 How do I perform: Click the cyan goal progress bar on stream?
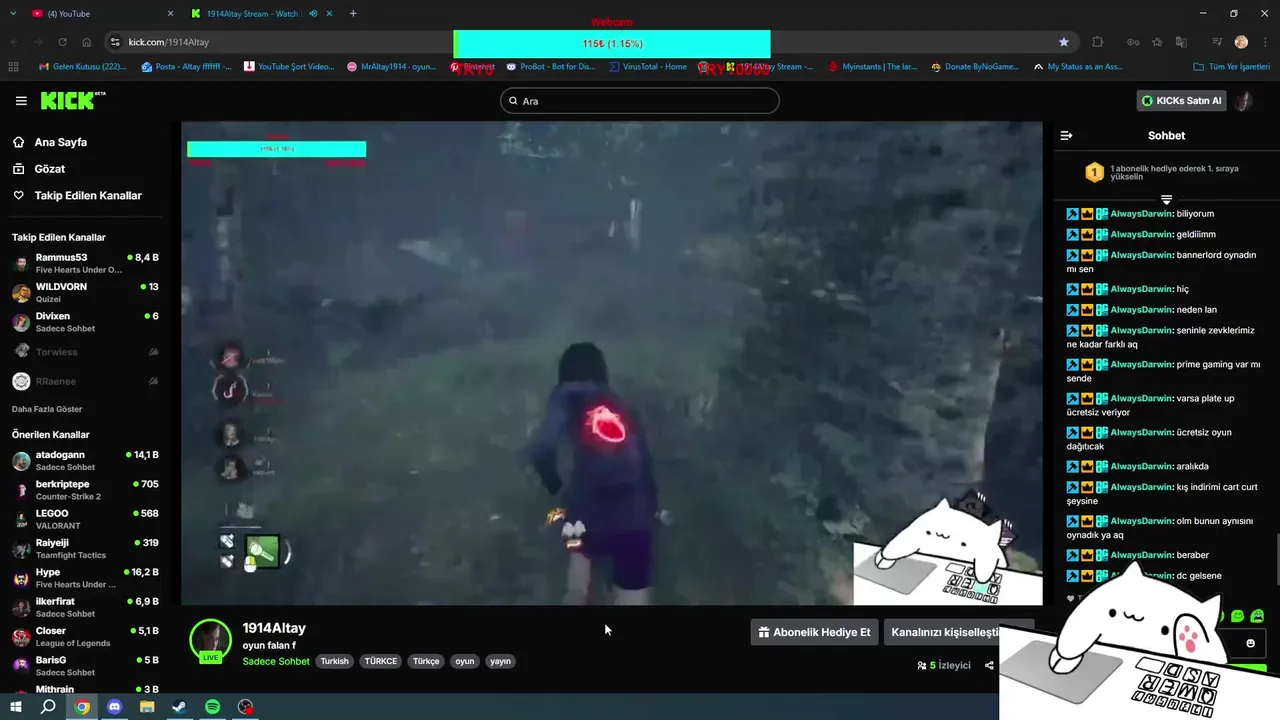[x=276, y=149]
